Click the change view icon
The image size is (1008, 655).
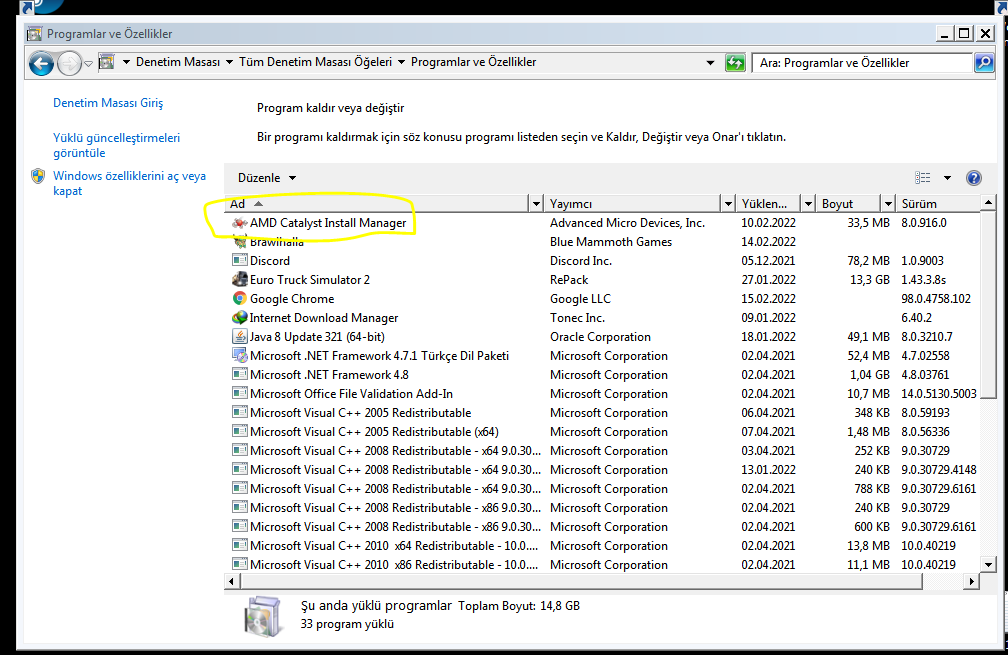pos(922,178)
